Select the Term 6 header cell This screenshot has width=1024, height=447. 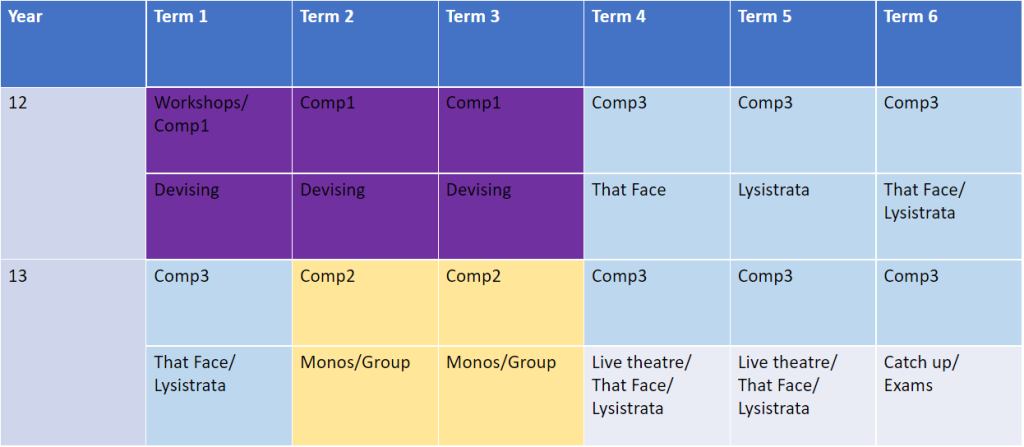pyautogui.click(x=949, y=43)
